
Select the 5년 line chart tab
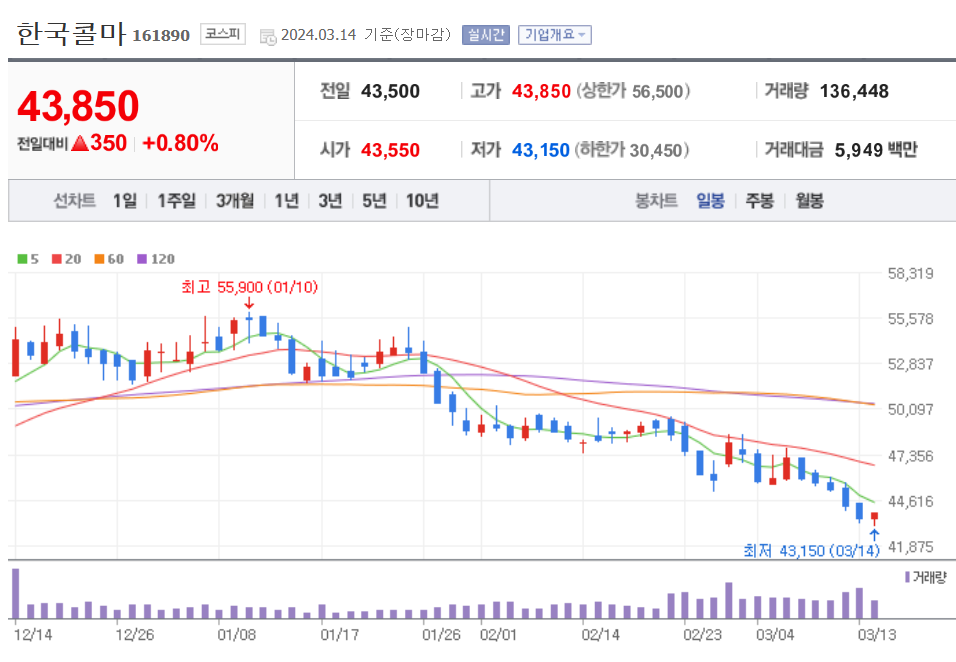pos(374,201)
